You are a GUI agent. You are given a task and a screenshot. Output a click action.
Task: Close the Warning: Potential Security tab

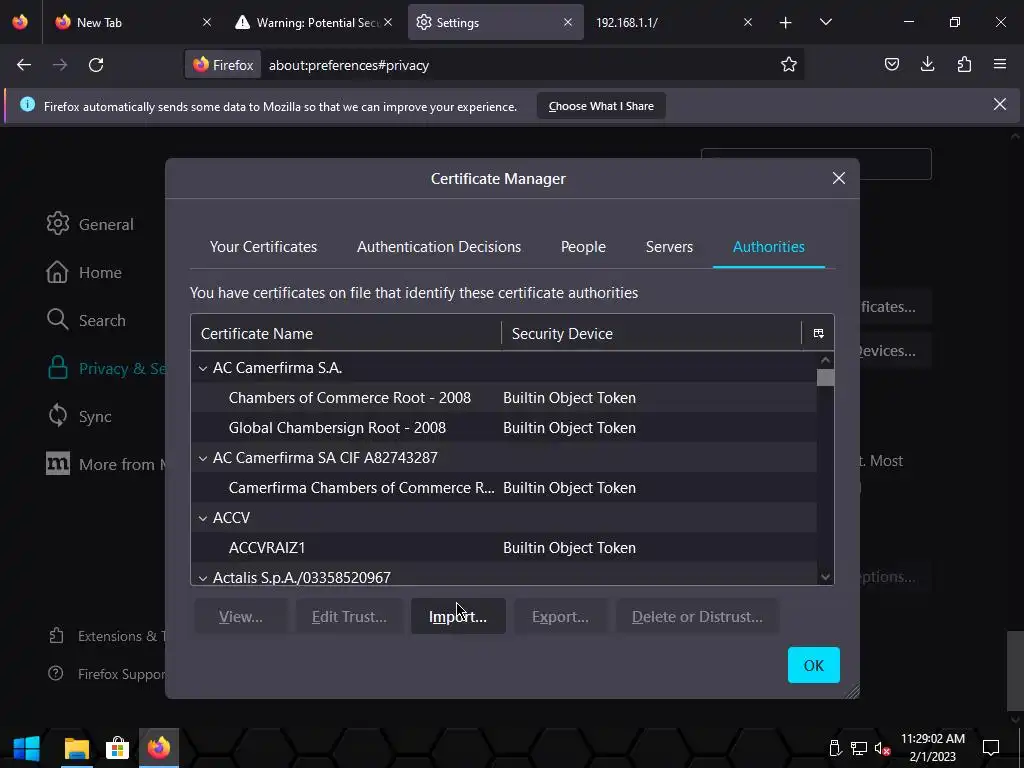pyautogui.click(x=388, y=22)
